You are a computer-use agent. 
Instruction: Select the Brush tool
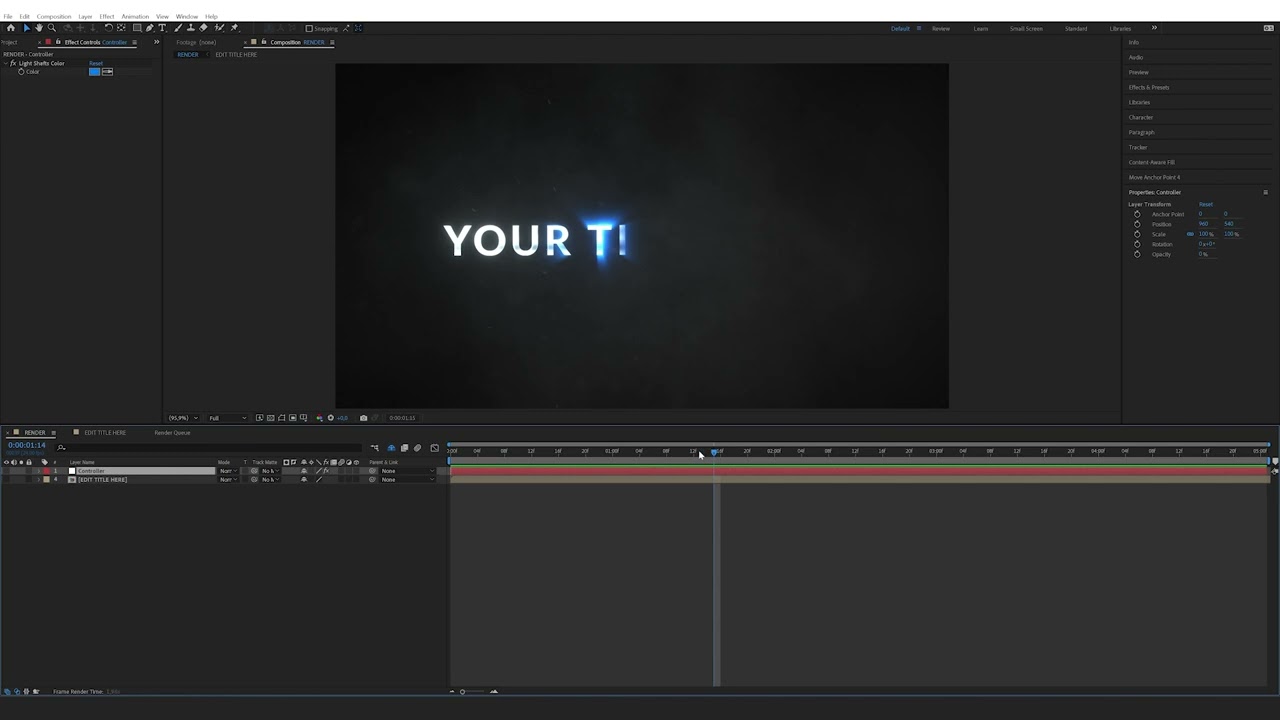point(178,28)
